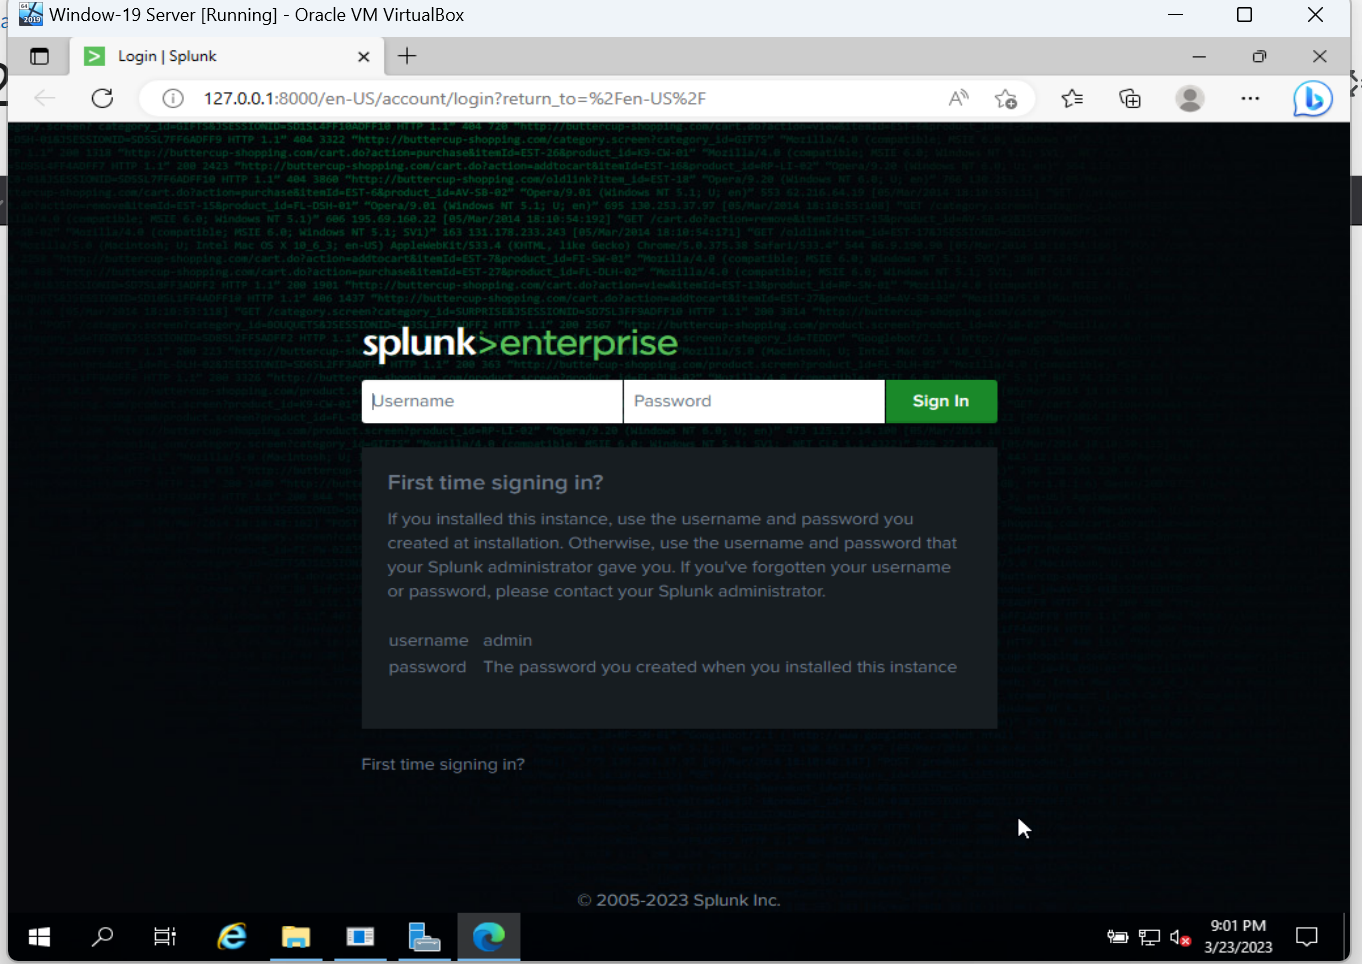
Task: Open a new browser tab with the plus button
Action: pyautogui.click(x=407, y=56)
